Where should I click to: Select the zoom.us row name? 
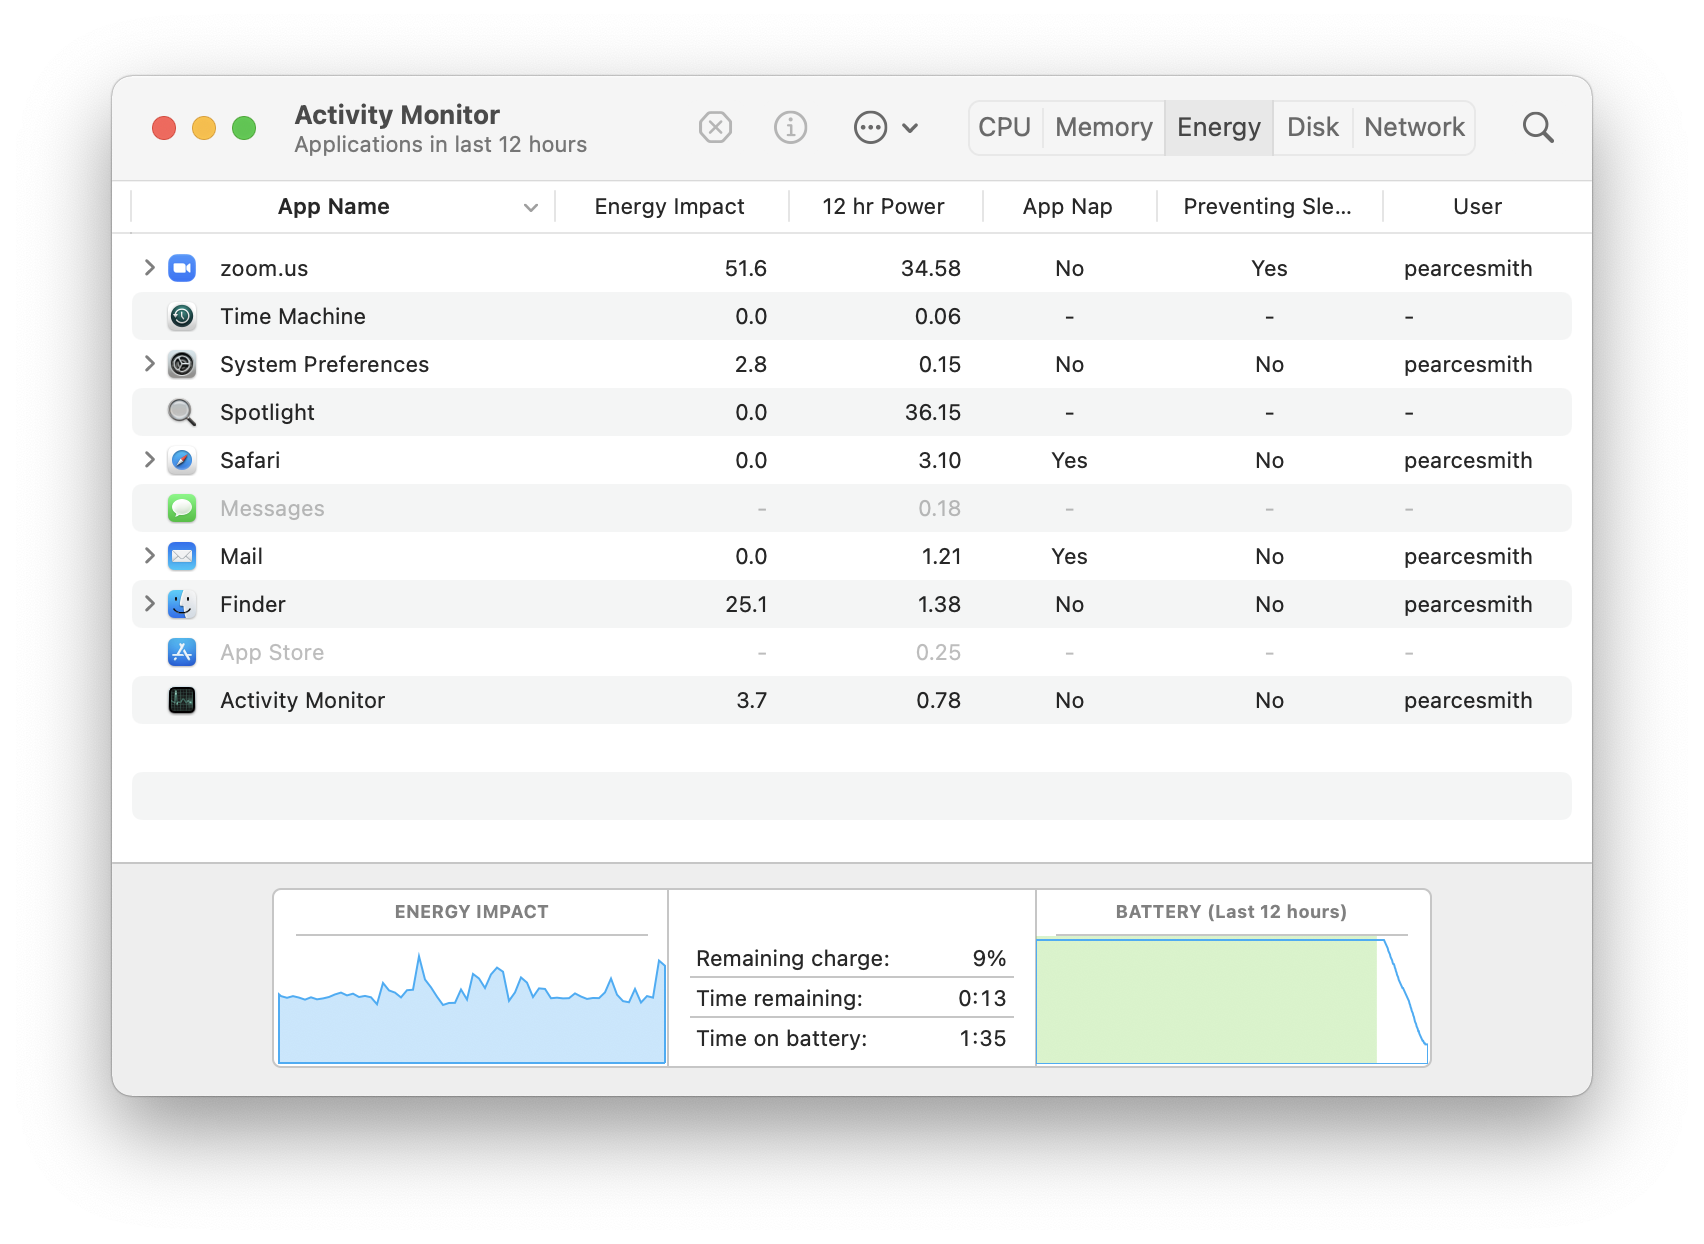pyautogui.click(x=264, y=268)
